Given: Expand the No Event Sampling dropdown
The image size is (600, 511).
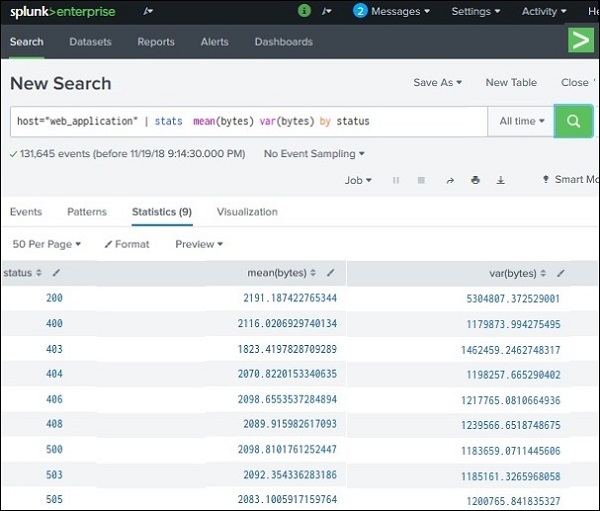Looking at the screenshot, I should tap(314, 154).
